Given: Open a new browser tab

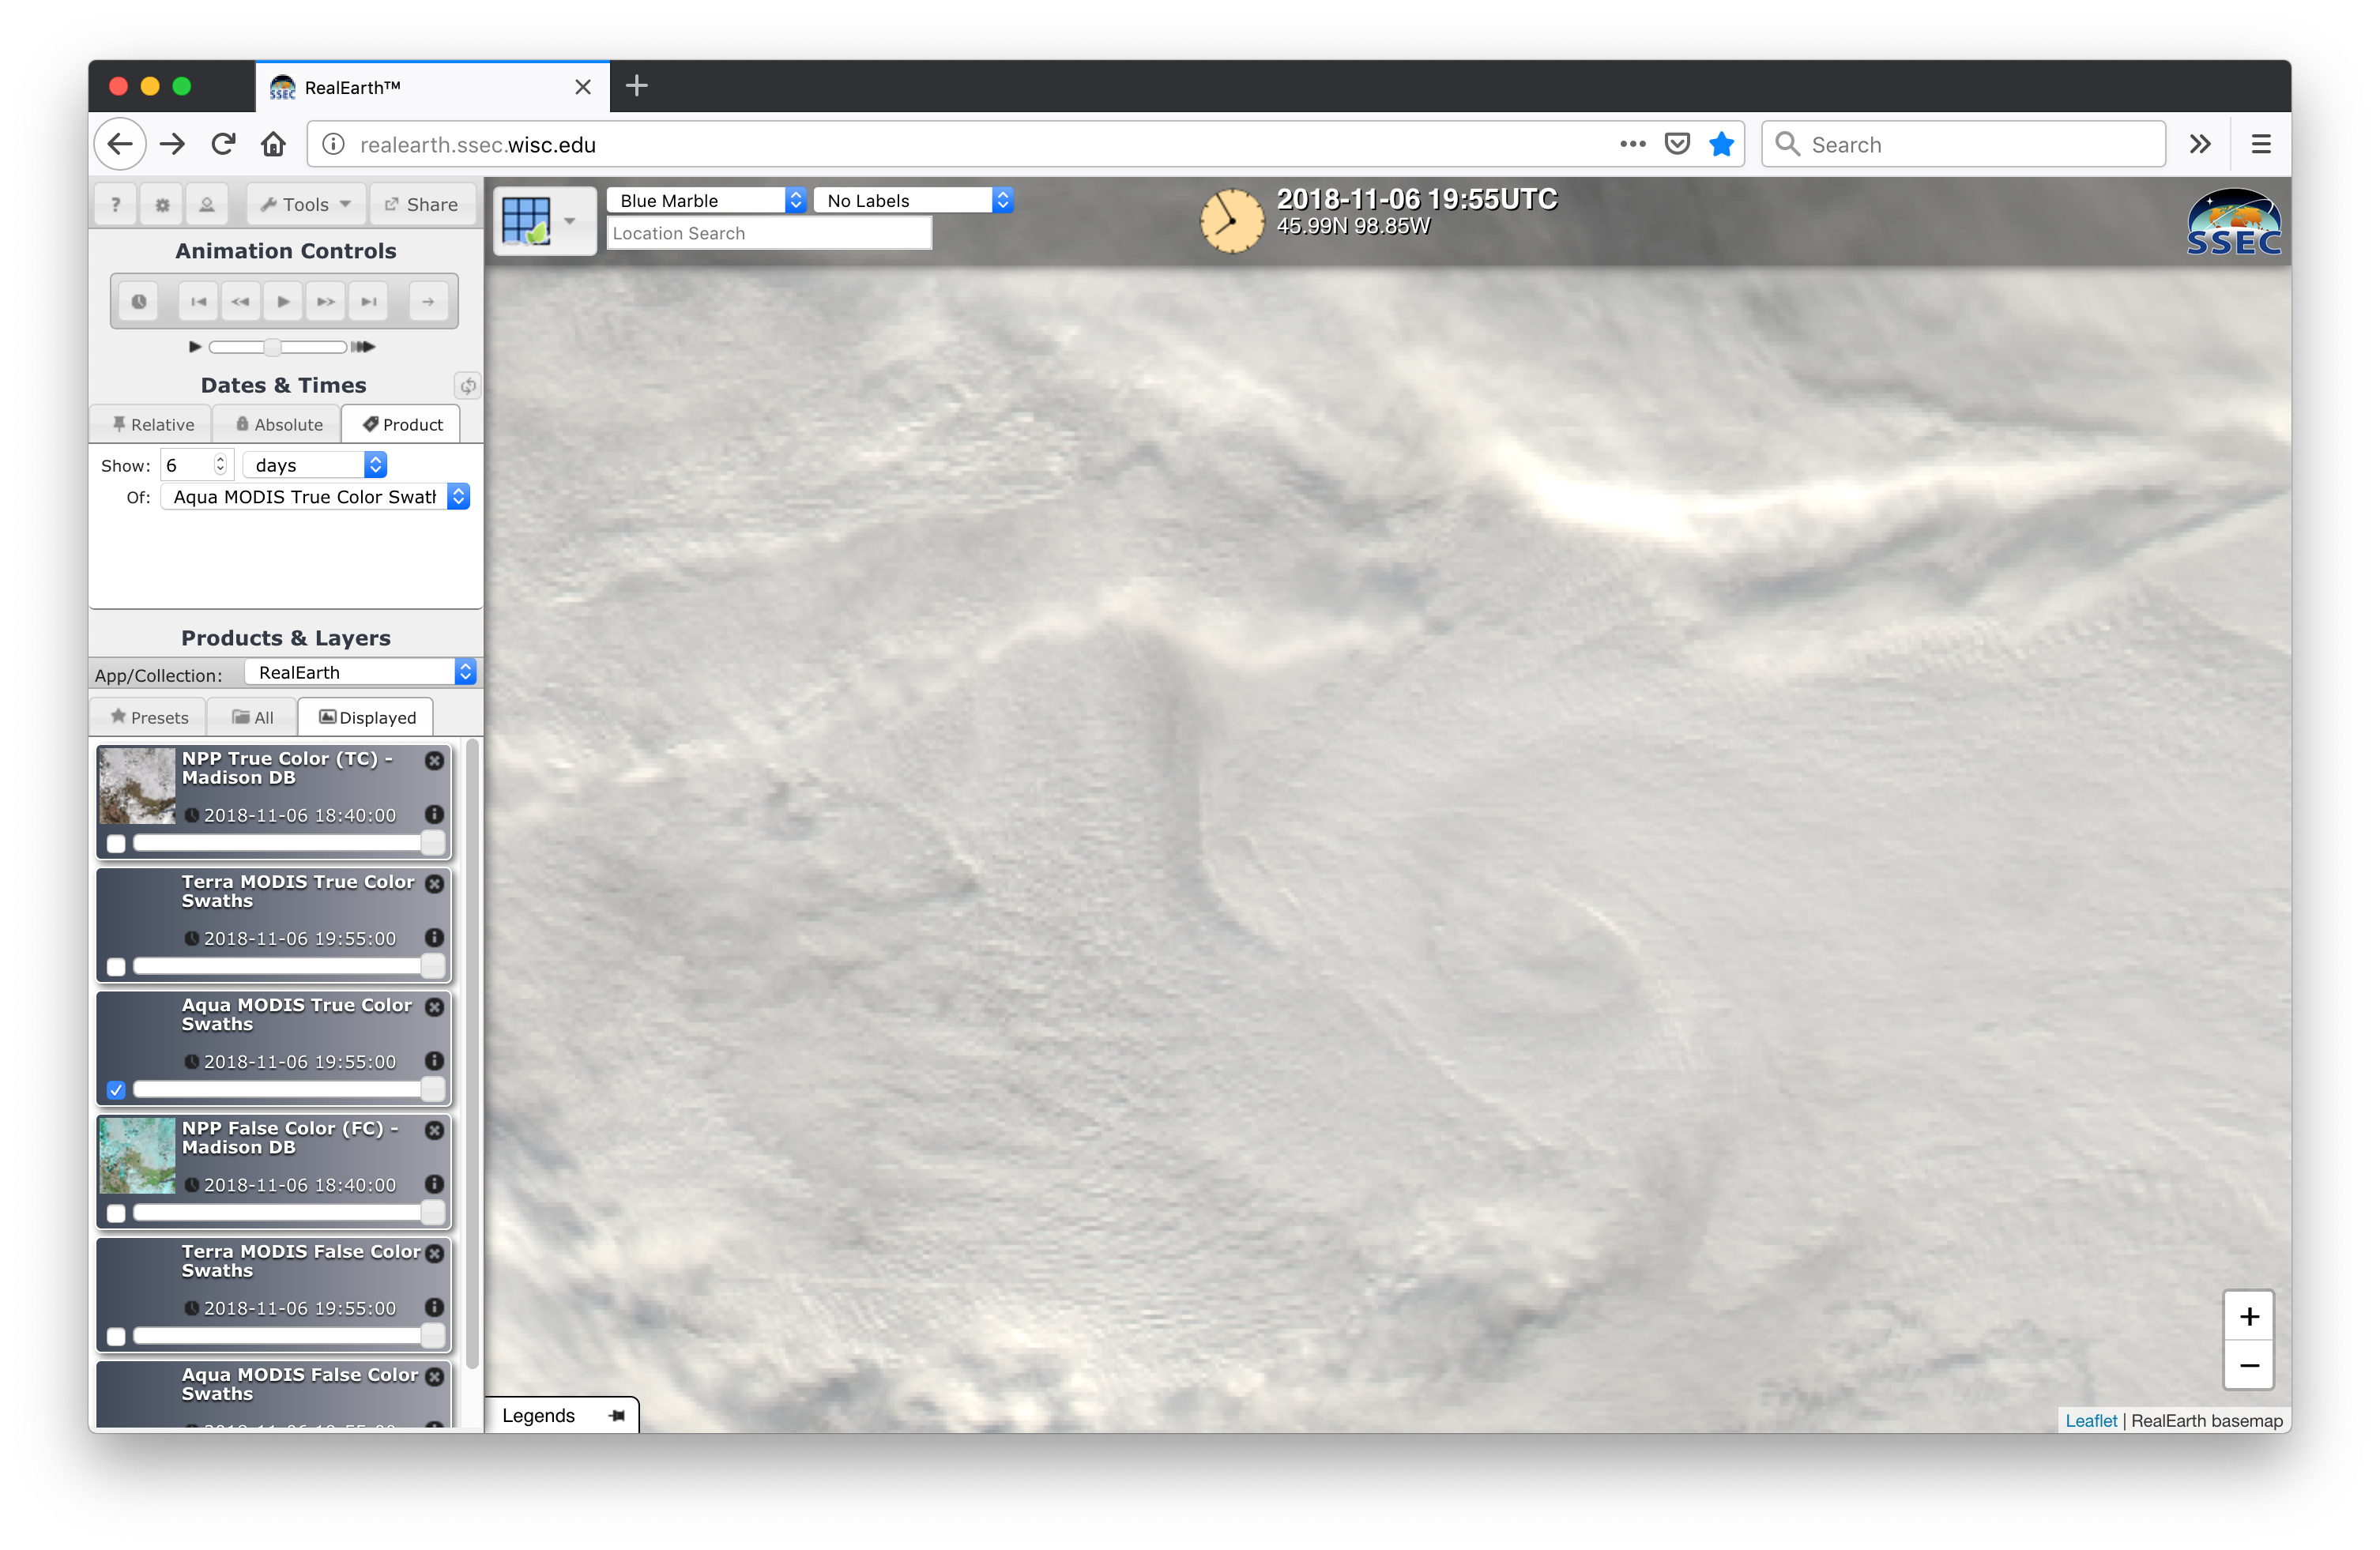Looking at the screenshot, I should [x=637, y=86].
